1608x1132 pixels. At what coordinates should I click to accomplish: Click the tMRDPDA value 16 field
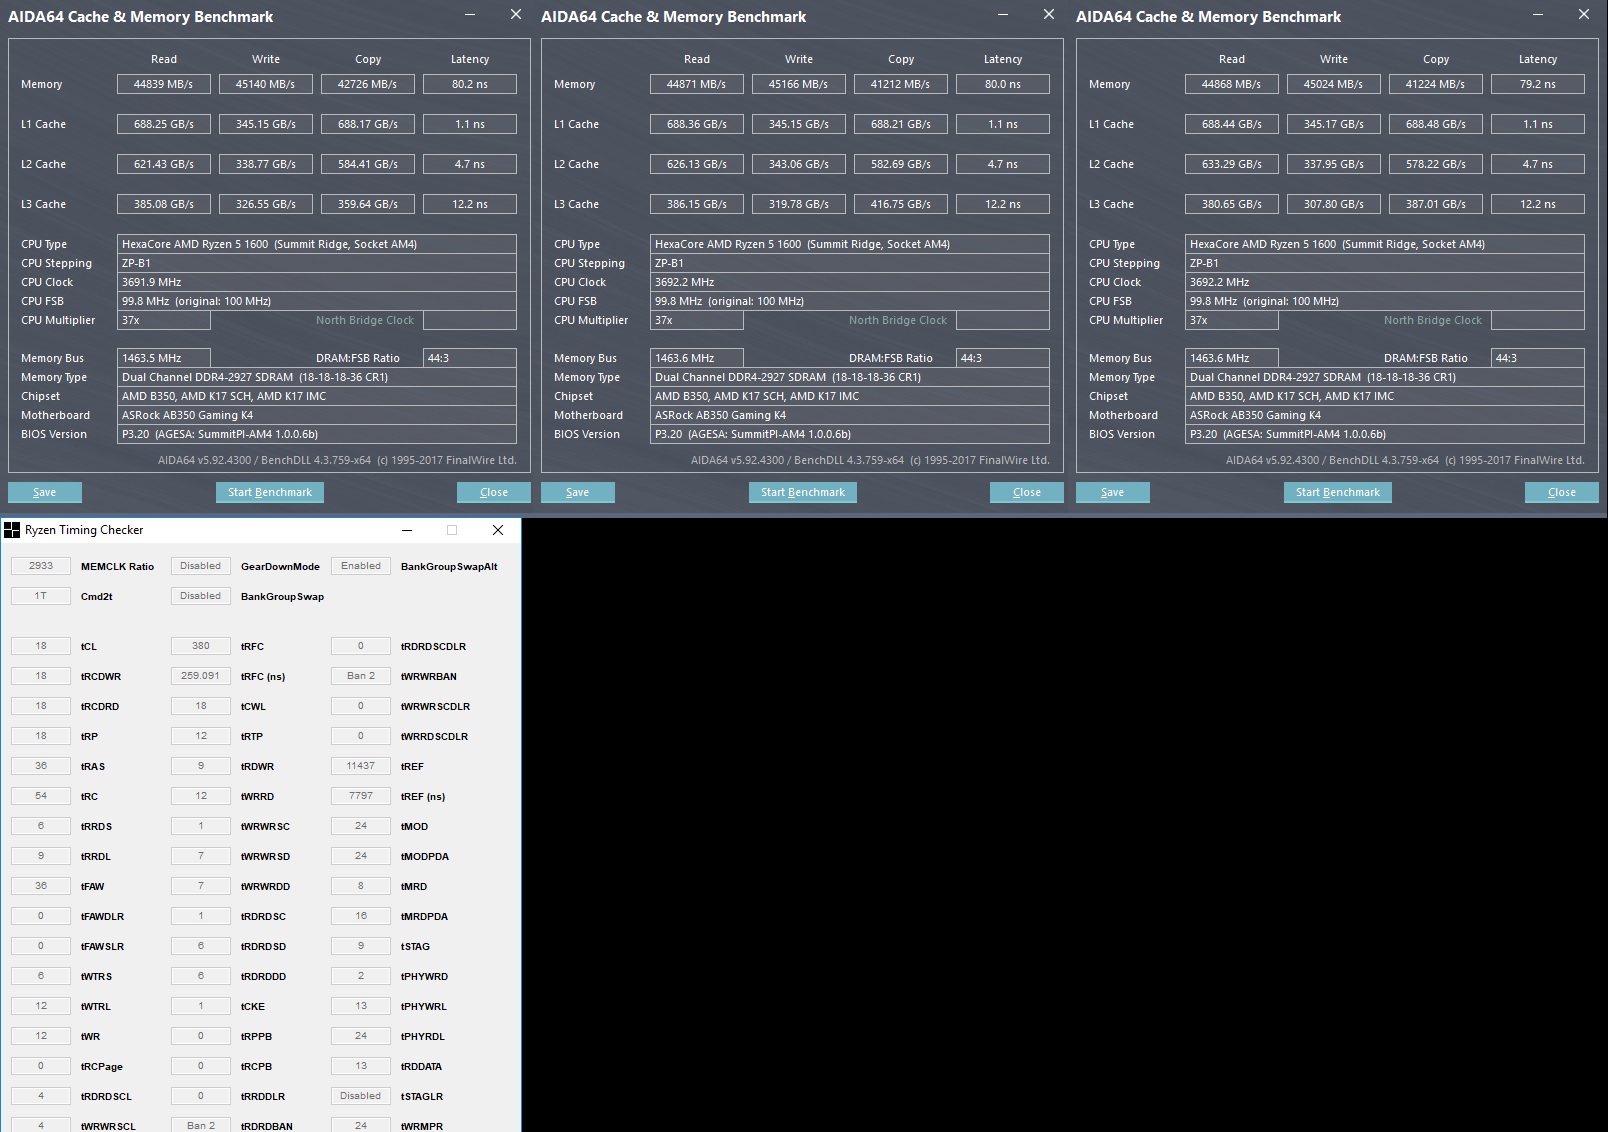click(361, 916)
